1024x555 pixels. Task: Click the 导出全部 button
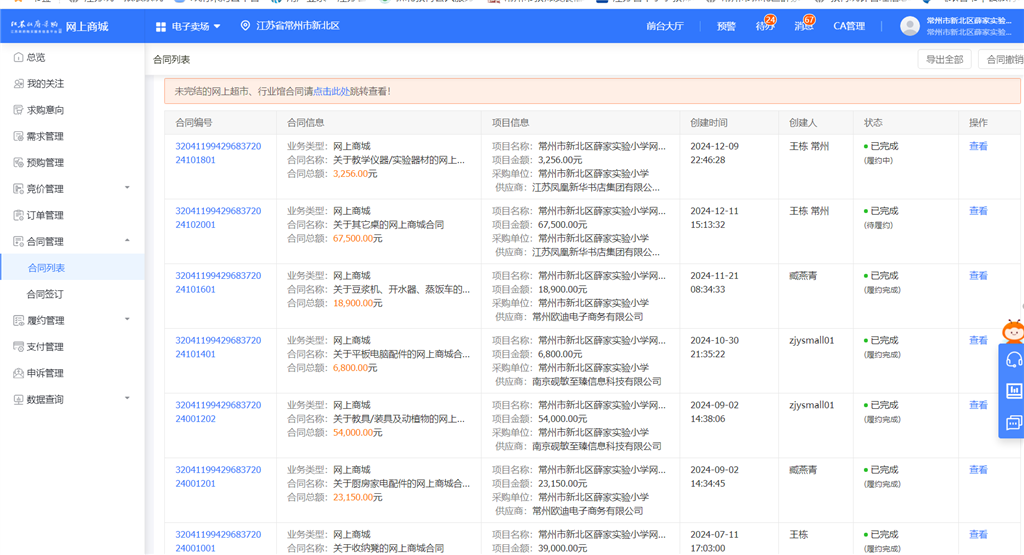(944, 59)
